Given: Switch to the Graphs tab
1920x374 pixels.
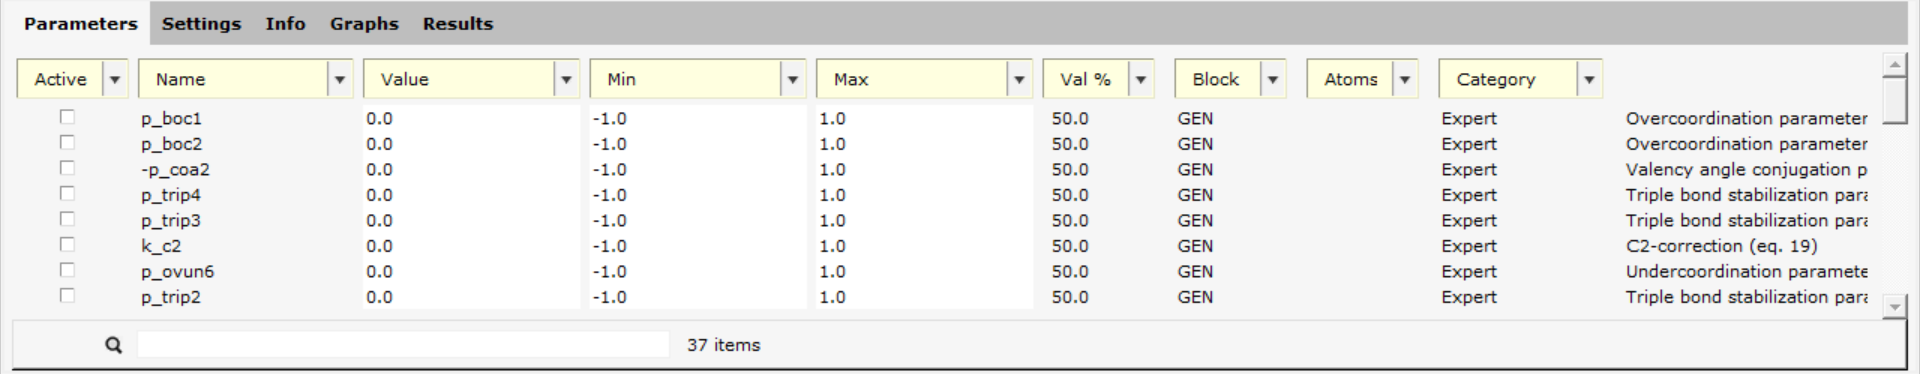Looking at the screenshot, I should click(x=364, y=23).
